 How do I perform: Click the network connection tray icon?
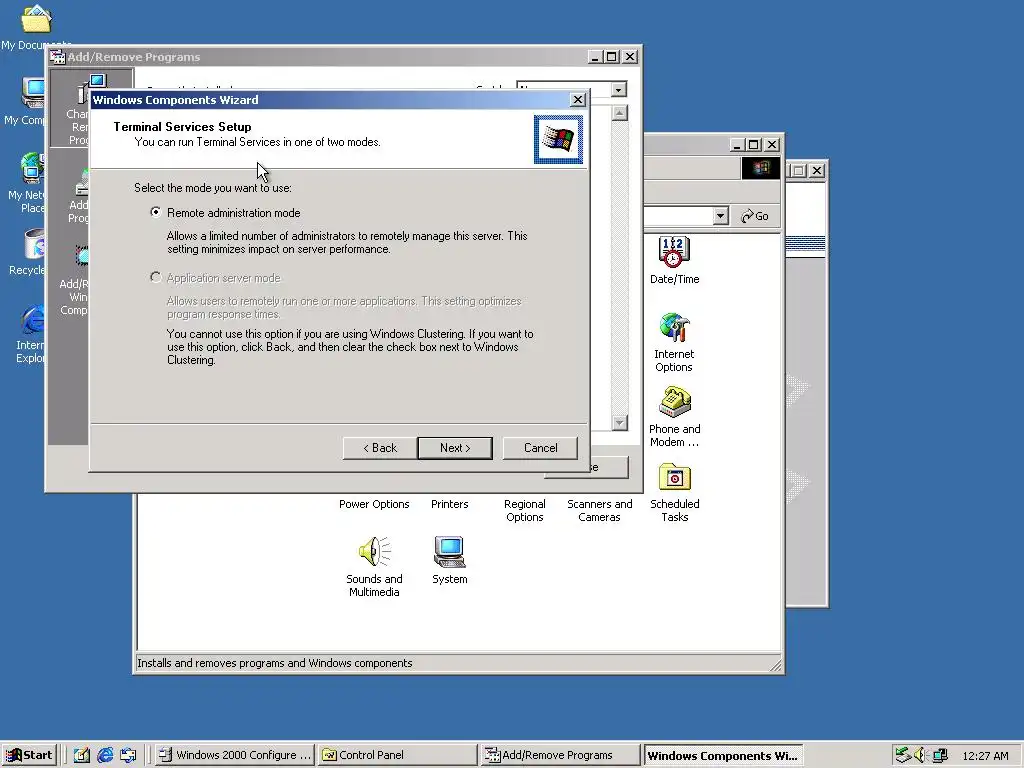pos(940,755)
